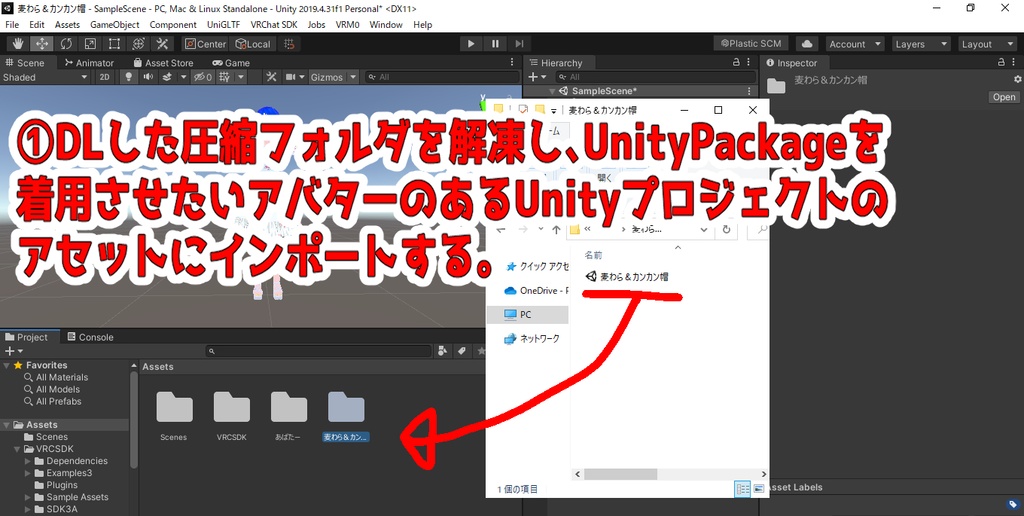
Task: Open Hierarchy create plus dropdown
Action: click(536, 77)
